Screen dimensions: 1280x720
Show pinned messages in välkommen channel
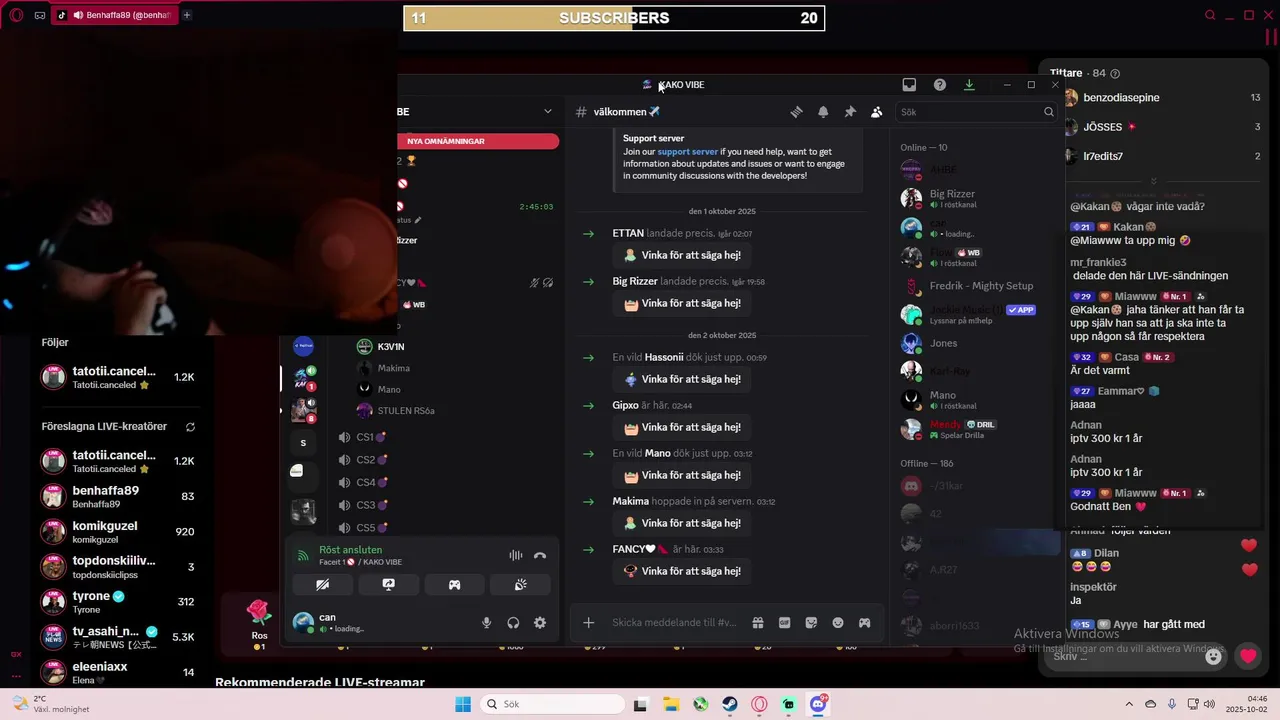point(850,112)
